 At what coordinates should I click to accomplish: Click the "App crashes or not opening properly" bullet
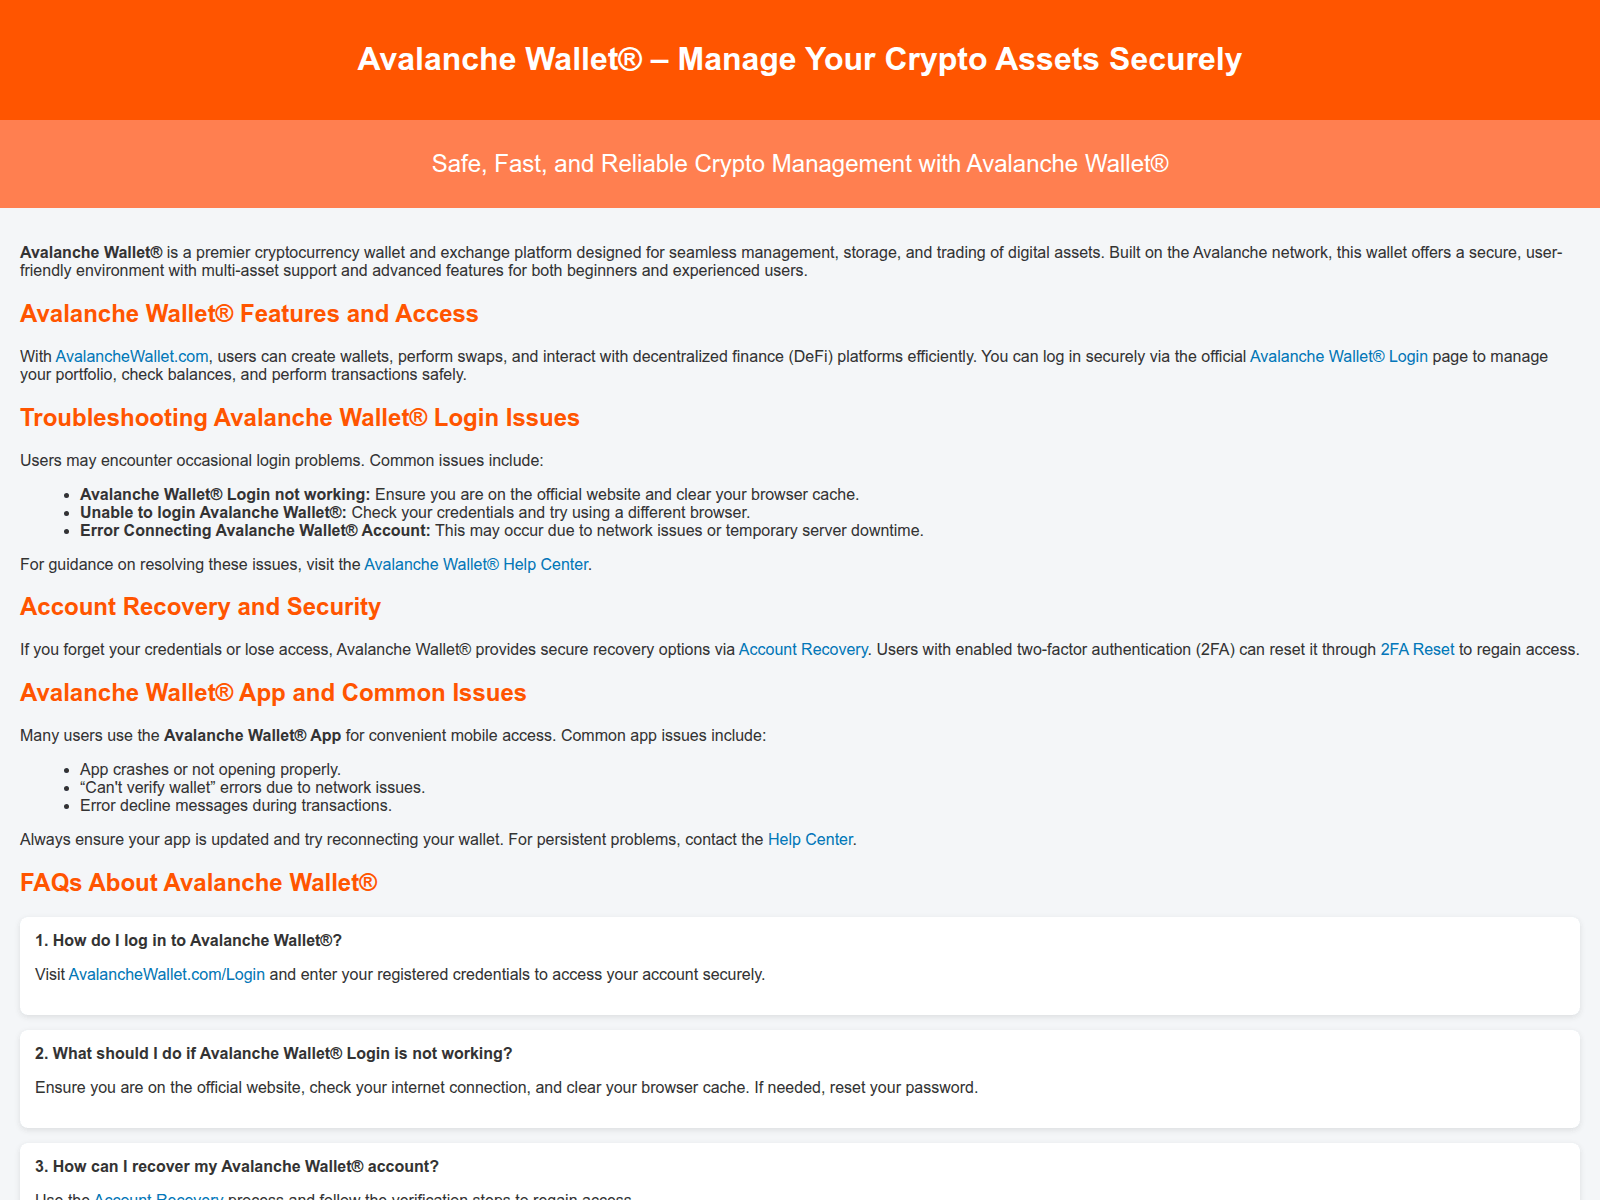pos(210,770)
